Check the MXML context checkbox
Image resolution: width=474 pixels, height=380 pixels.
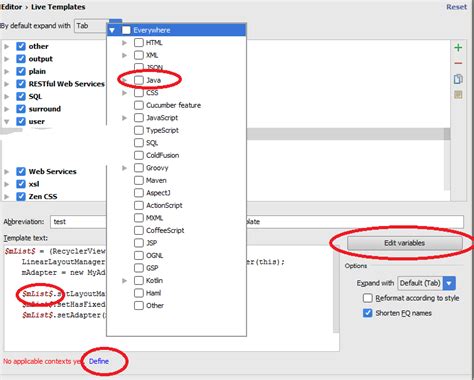tap(139, 218)
